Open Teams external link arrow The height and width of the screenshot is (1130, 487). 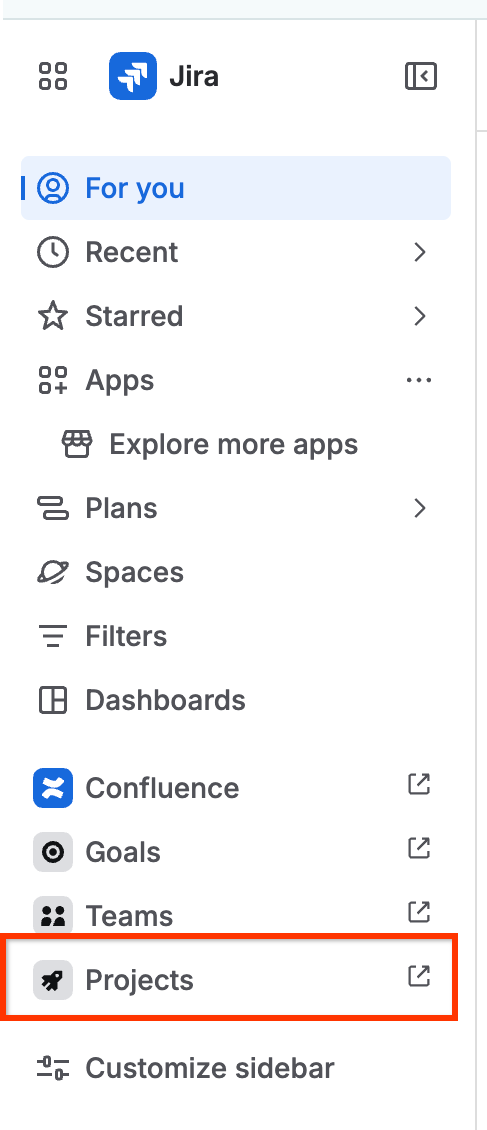419,912
